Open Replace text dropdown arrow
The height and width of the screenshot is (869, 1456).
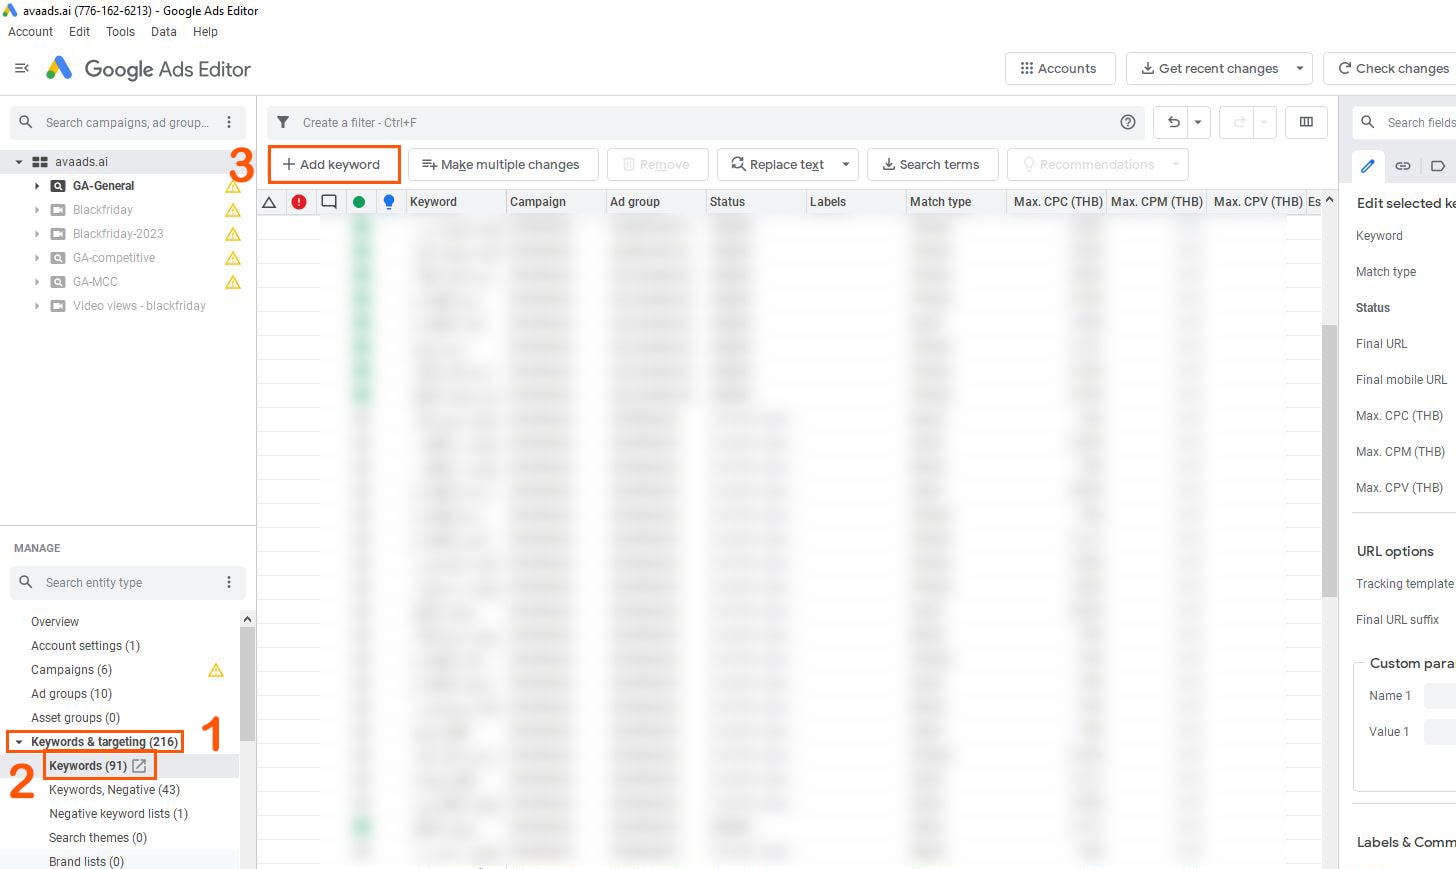846,164
